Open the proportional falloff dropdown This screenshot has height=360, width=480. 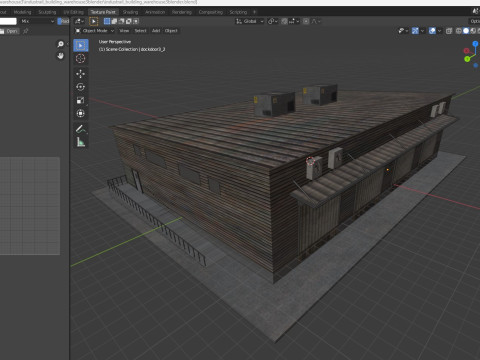316,21
